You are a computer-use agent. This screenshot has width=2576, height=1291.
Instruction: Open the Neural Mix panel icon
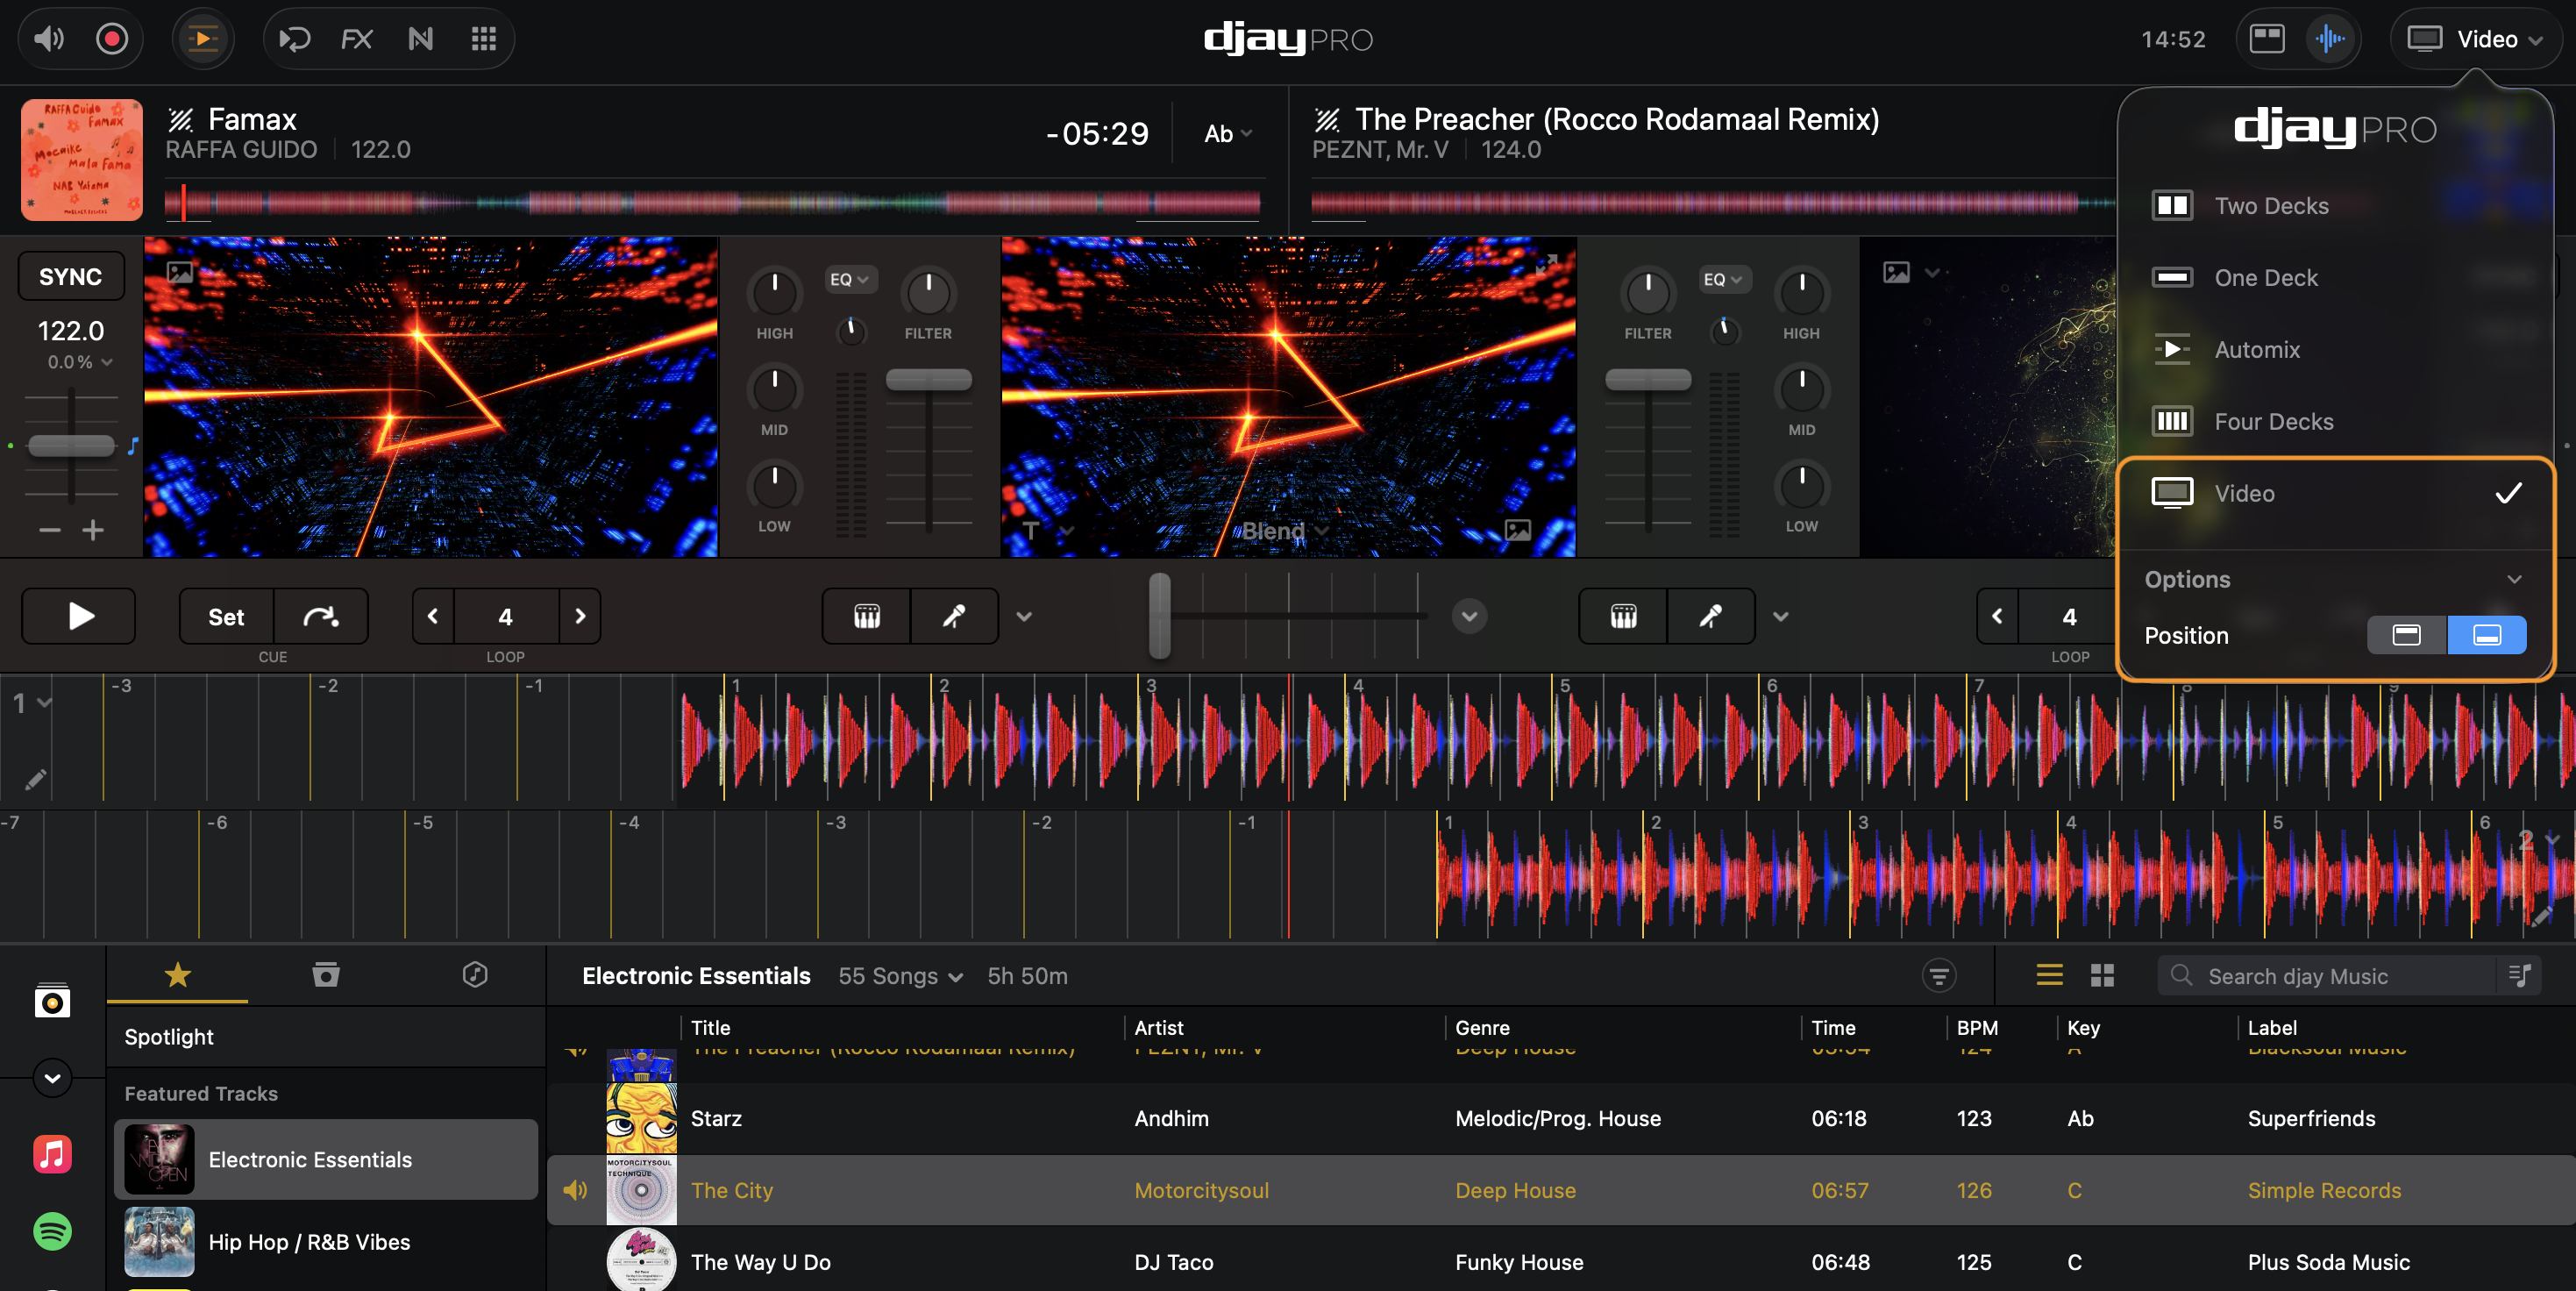pyautogui.click(x=421, y=39)
